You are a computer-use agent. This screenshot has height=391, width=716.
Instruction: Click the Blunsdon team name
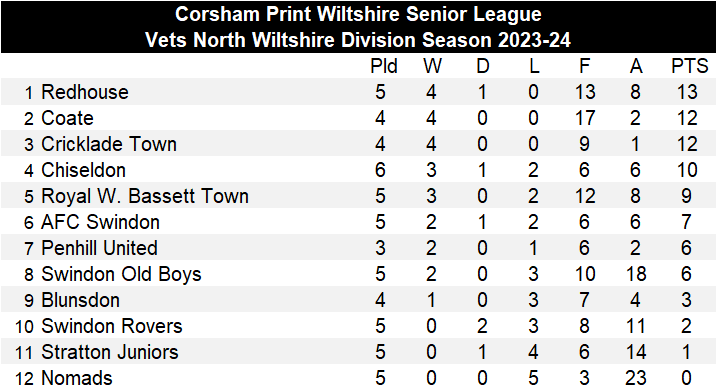tap(80, 301)
